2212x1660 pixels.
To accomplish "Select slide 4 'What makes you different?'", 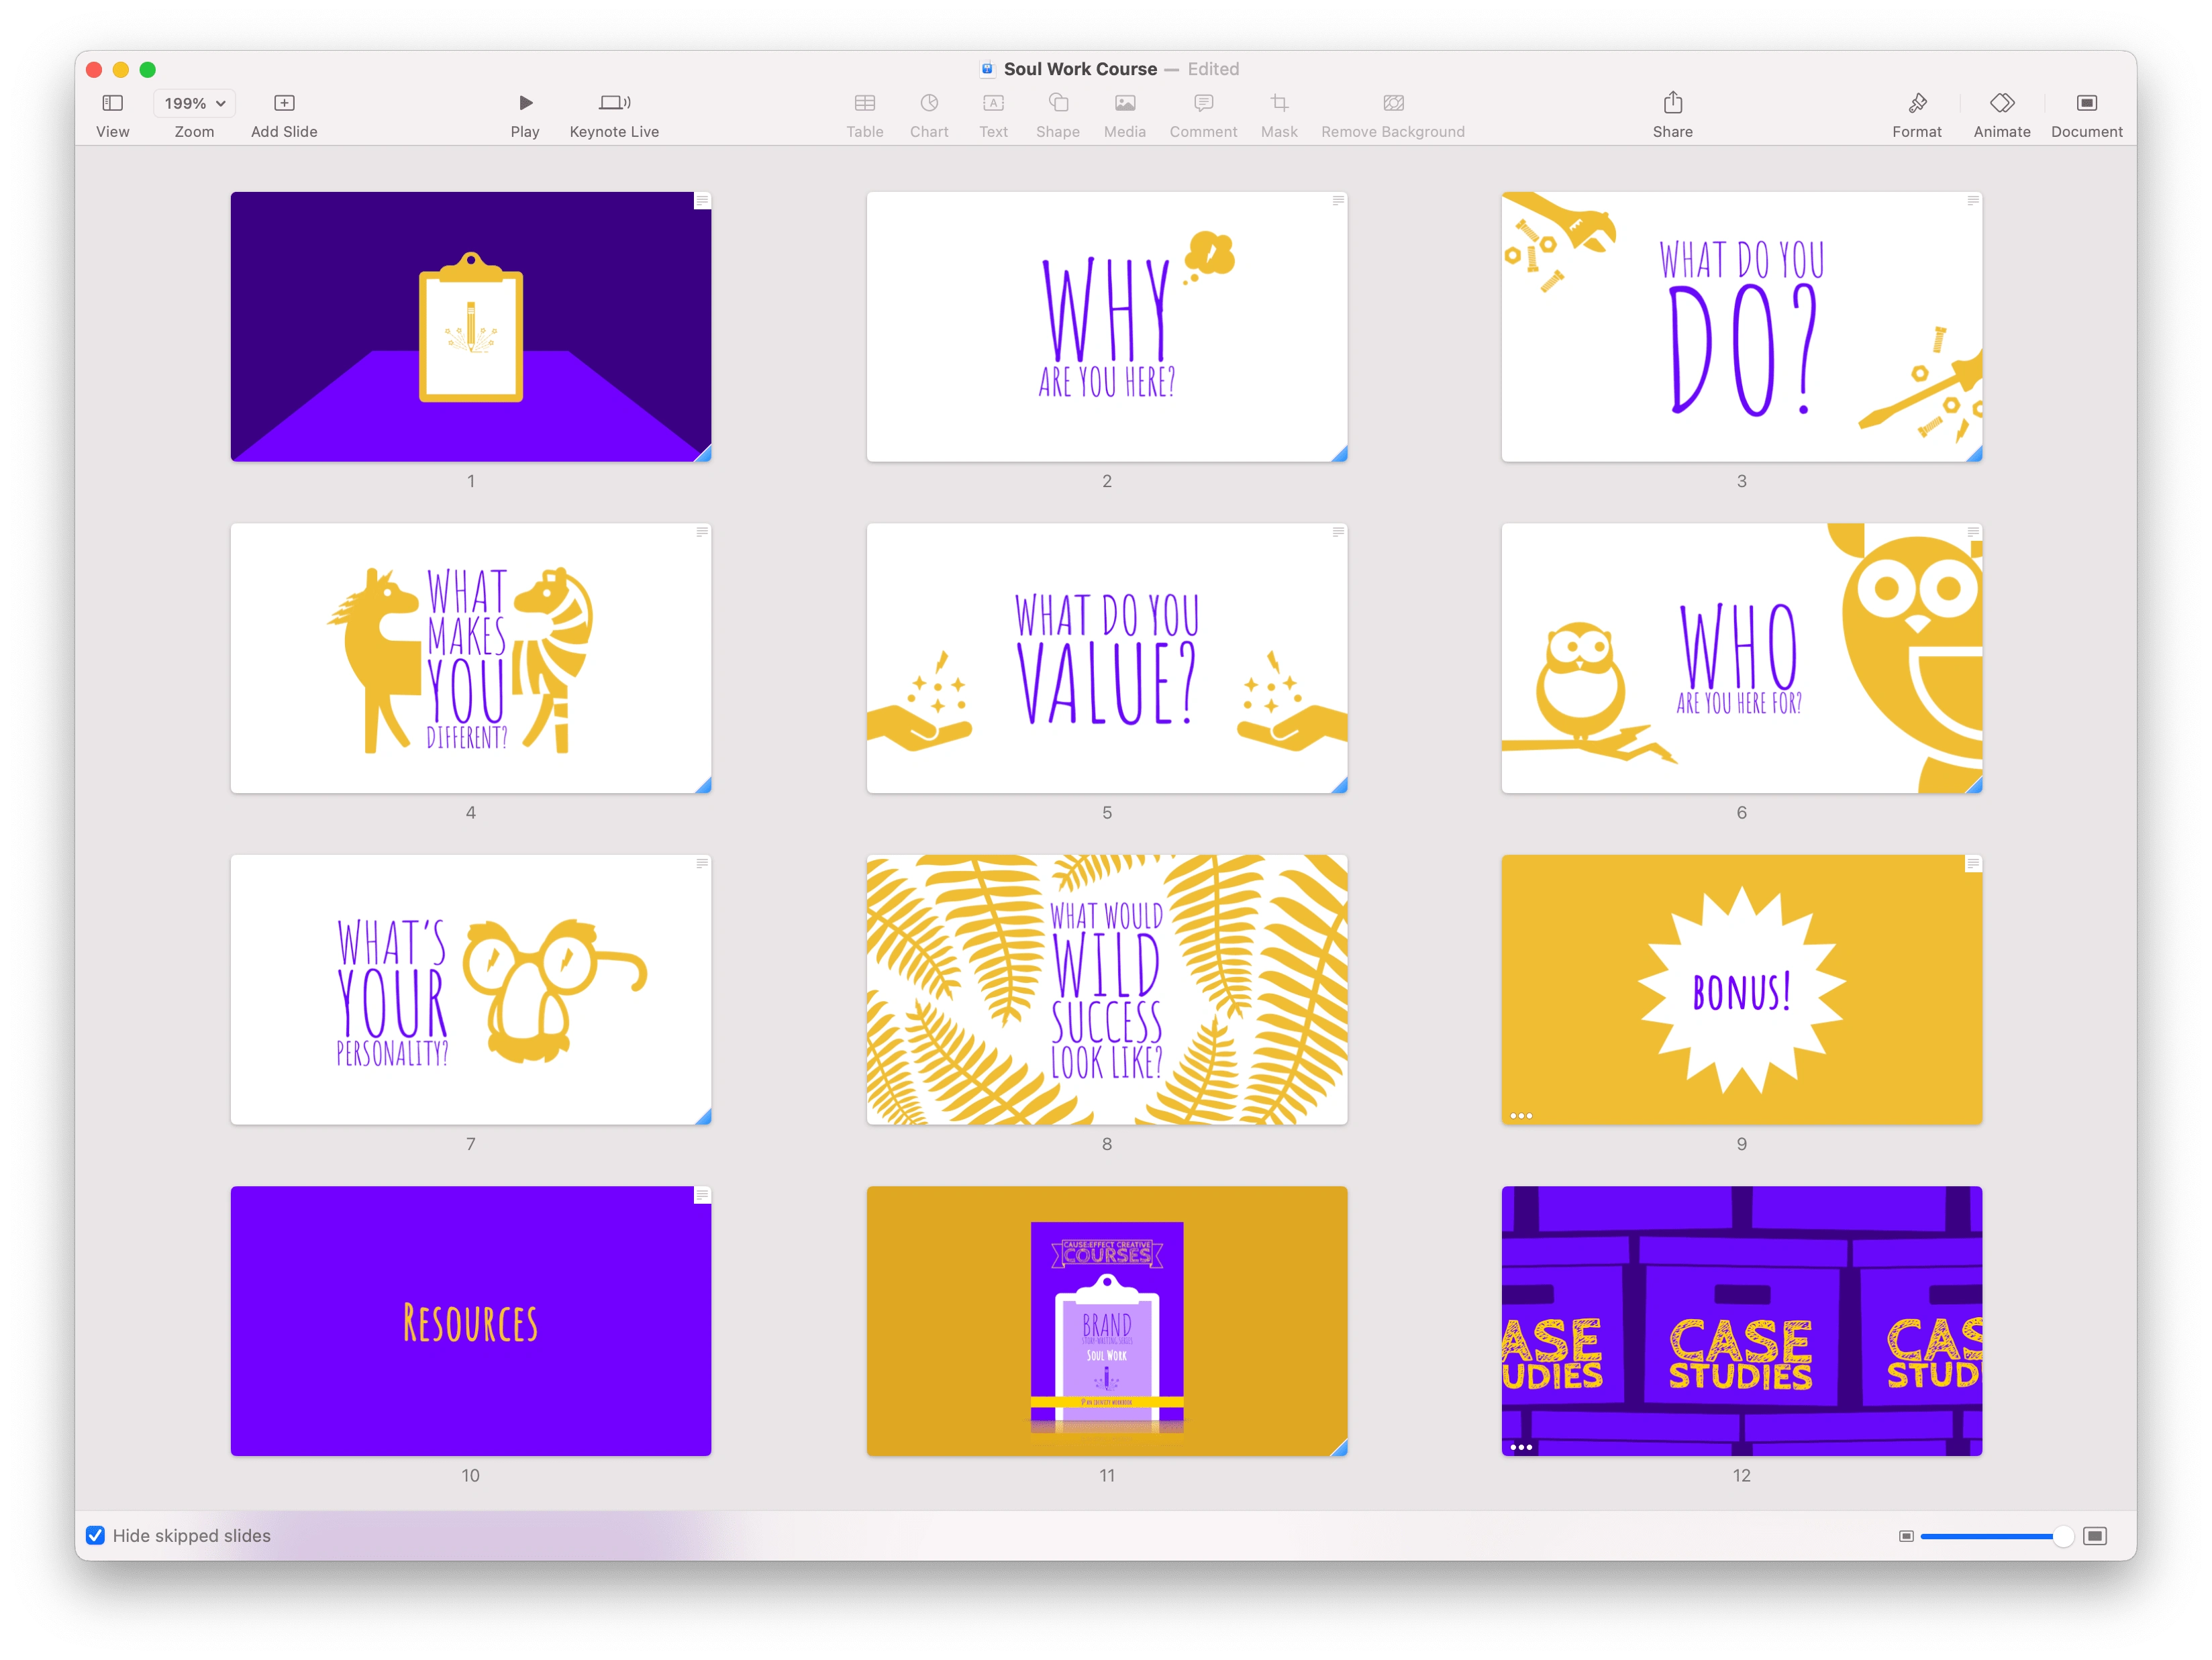I will [471, 658].
